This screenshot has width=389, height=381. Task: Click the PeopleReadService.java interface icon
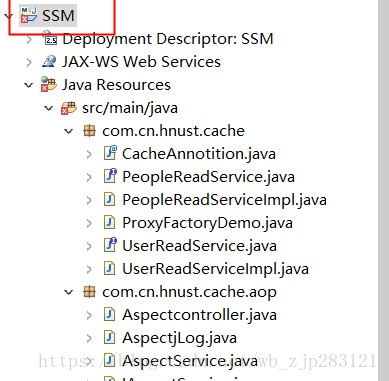click(x=110, y=176)
